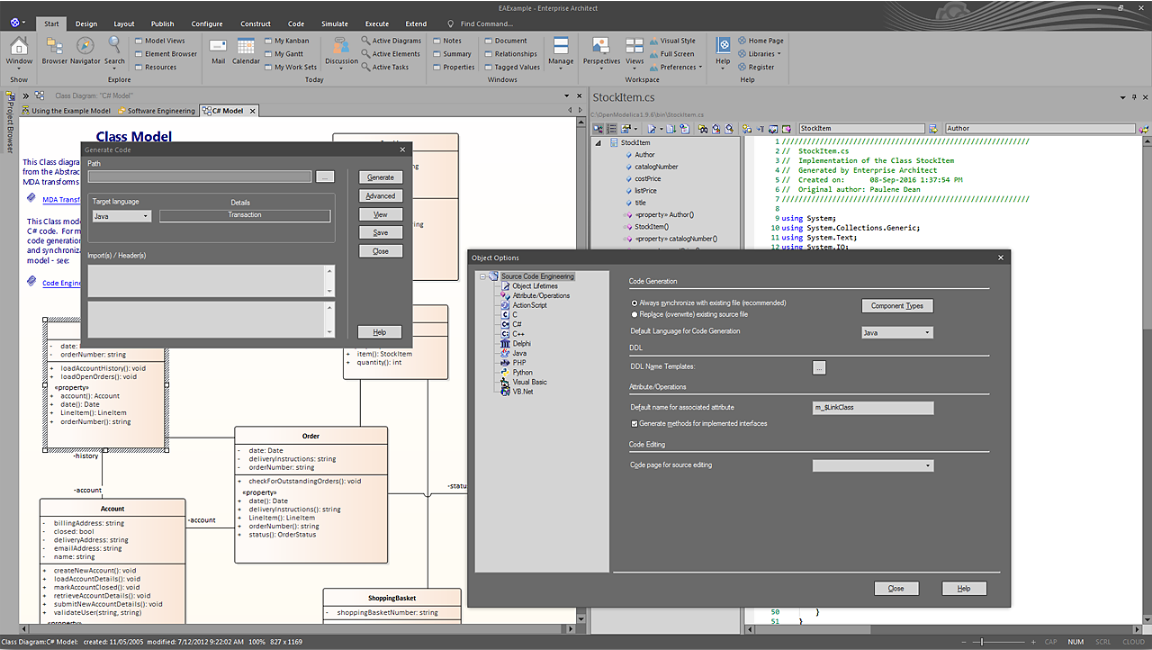Adjust the zoom slider in status bar
Image resolution: width=1152 pixels, height=650 pixels.
[983, 642]
